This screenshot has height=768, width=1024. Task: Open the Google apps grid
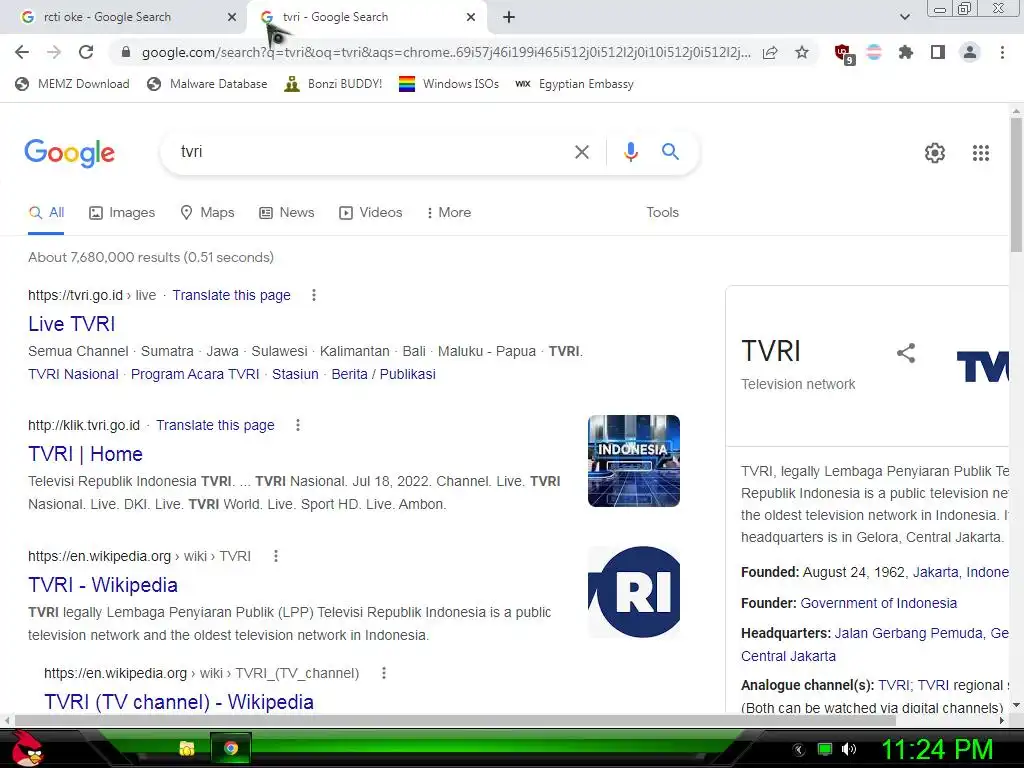[980, 153]
